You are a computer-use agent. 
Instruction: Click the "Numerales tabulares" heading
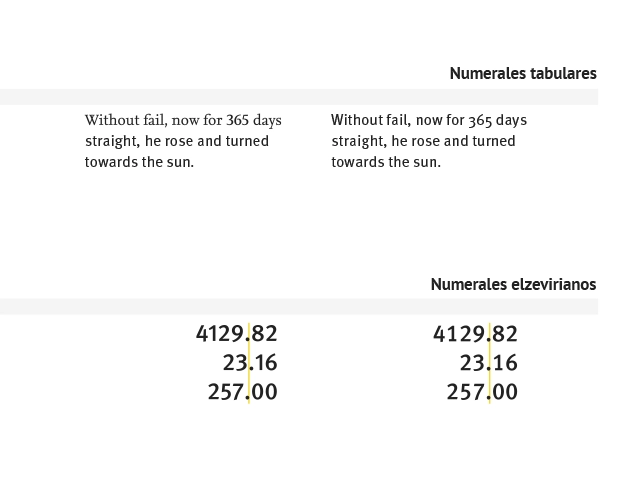(523, 73)
